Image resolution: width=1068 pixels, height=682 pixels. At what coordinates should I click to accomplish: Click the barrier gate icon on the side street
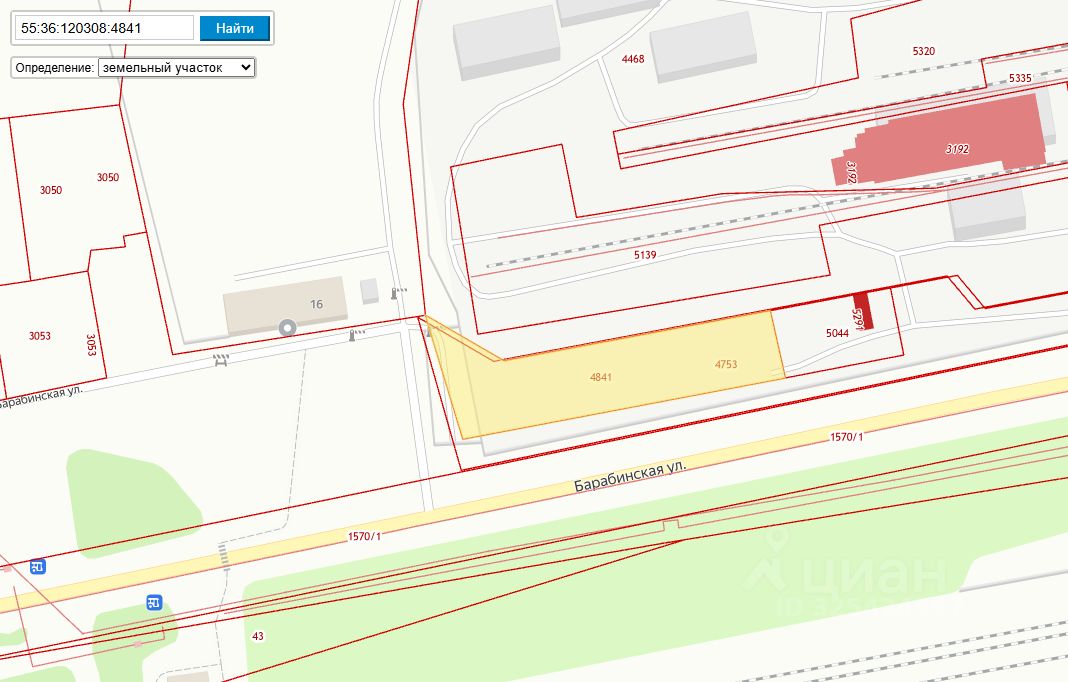[x=221, y=360]
